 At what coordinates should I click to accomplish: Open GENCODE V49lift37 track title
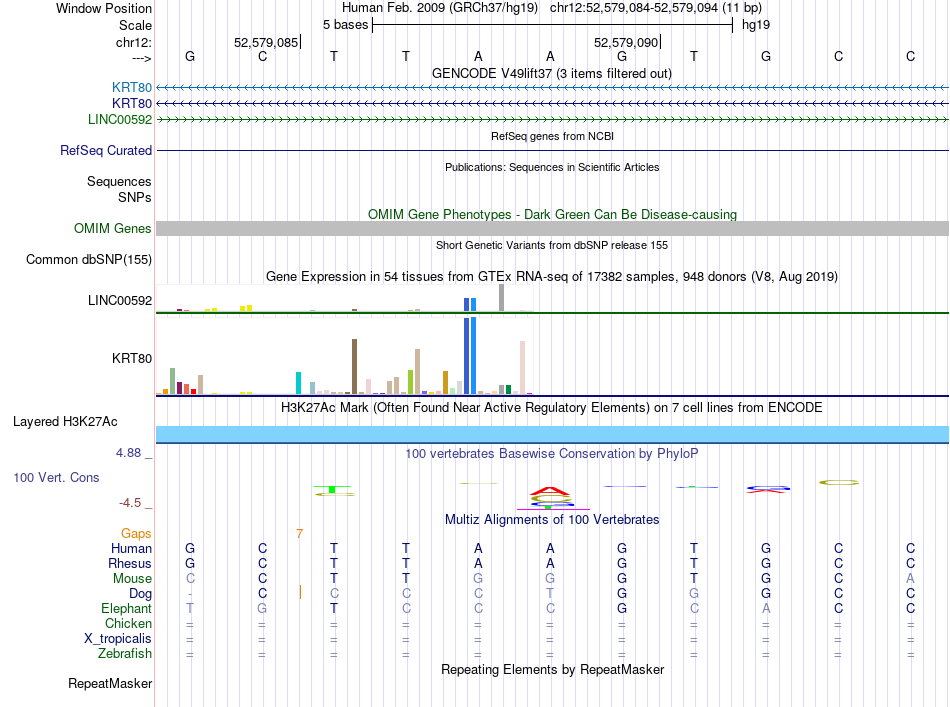pyautogui.click(x=551, y=74)
